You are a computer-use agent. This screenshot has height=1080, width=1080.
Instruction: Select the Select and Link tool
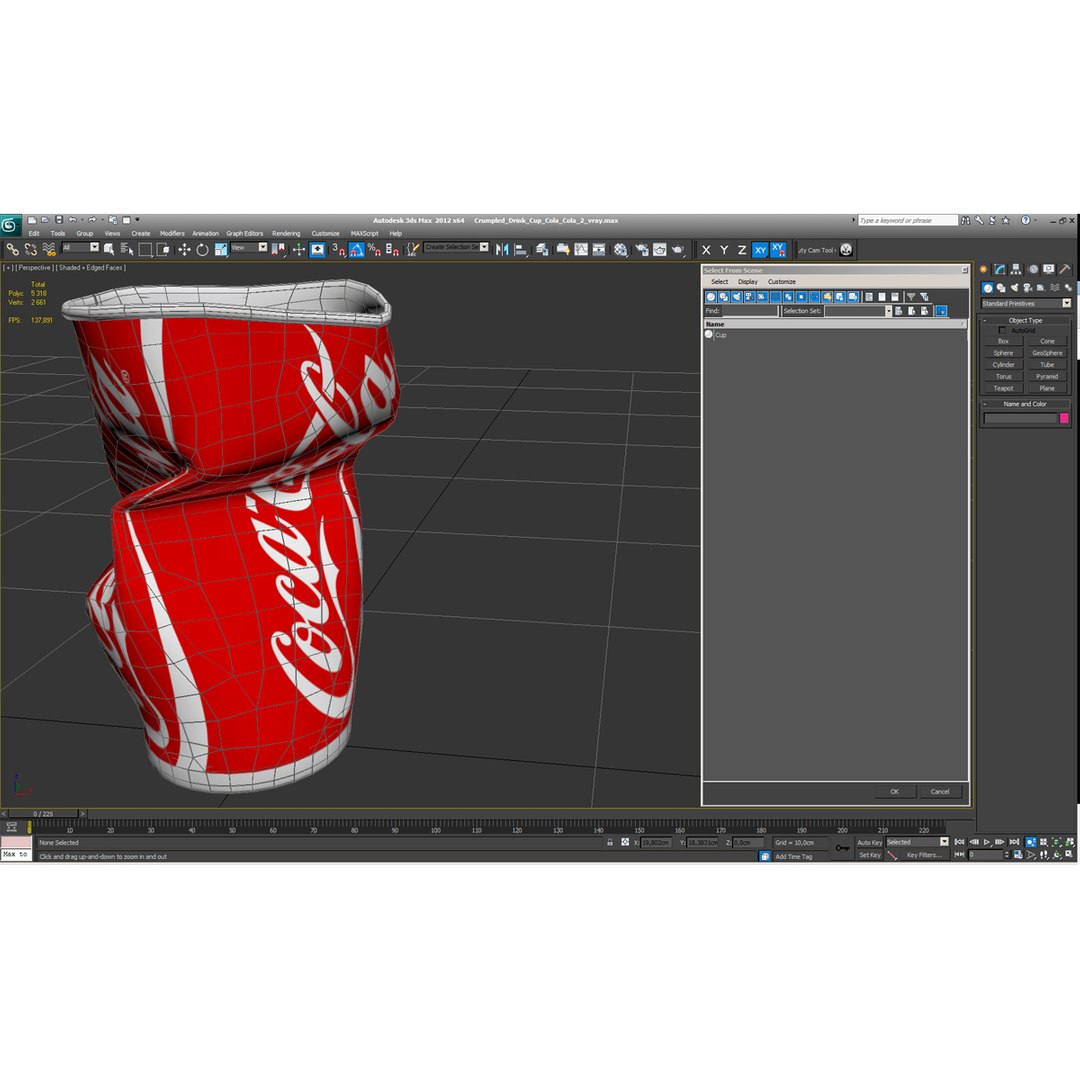click(x=12, y=249)
